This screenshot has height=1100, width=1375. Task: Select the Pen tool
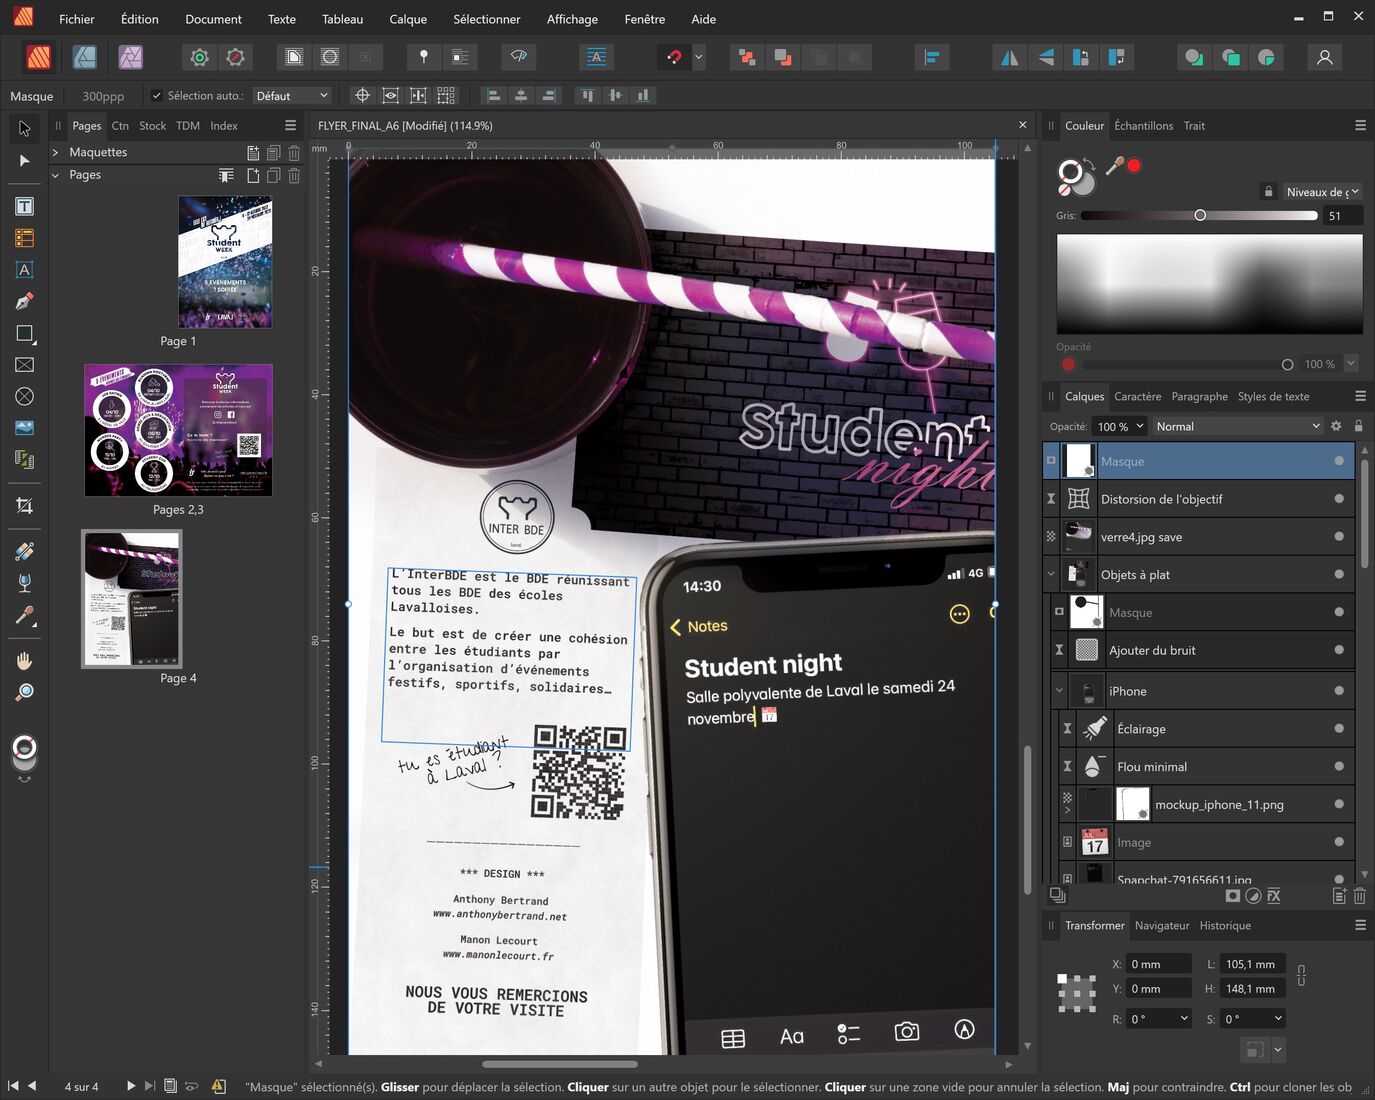25,301
